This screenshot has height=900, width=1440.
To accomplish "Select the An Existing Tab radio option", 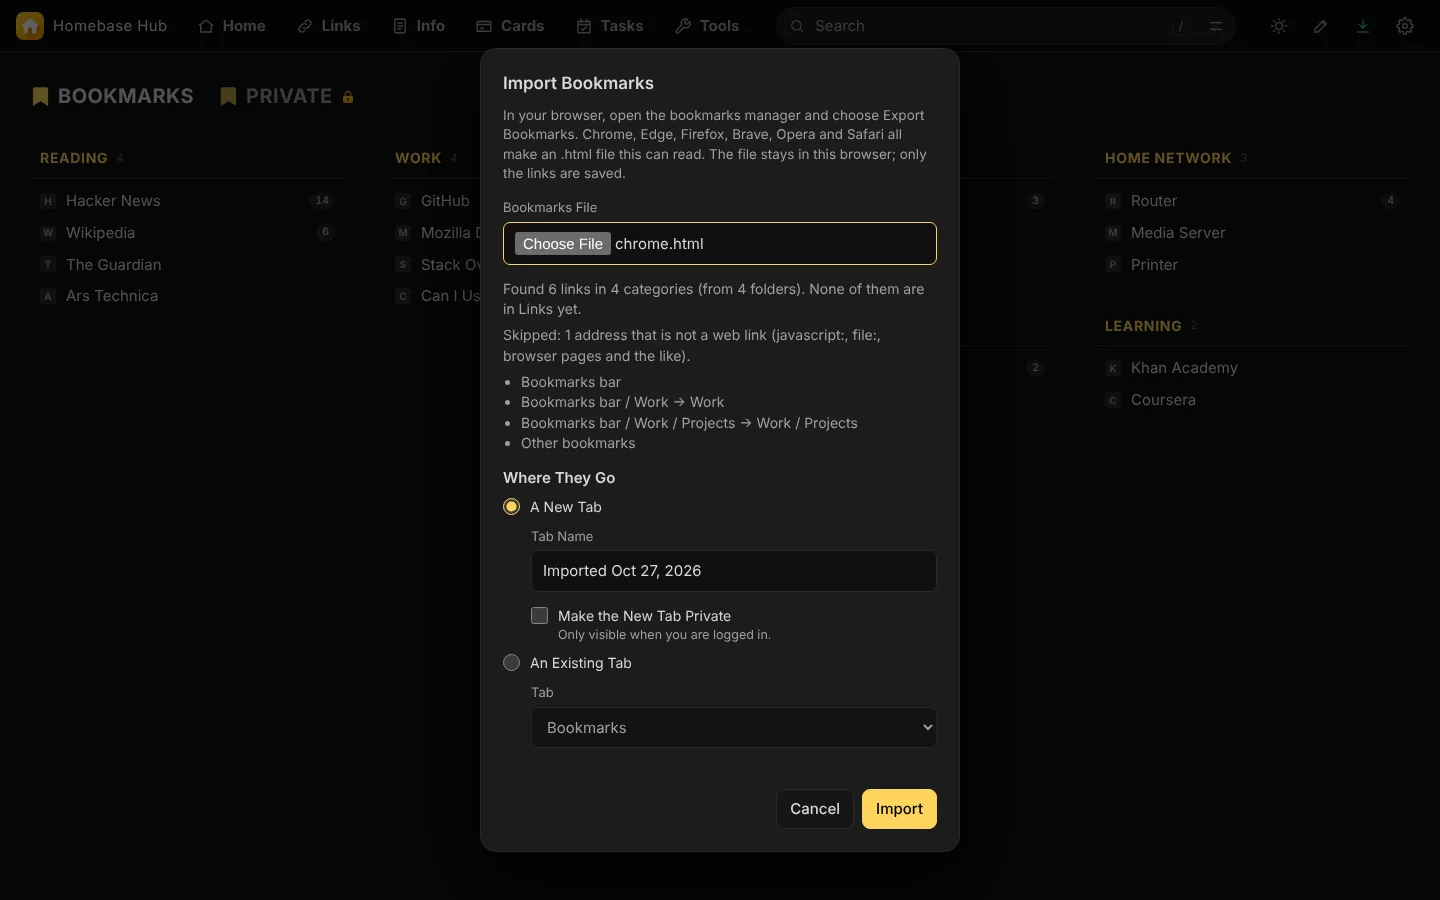I will click(512, 663).
